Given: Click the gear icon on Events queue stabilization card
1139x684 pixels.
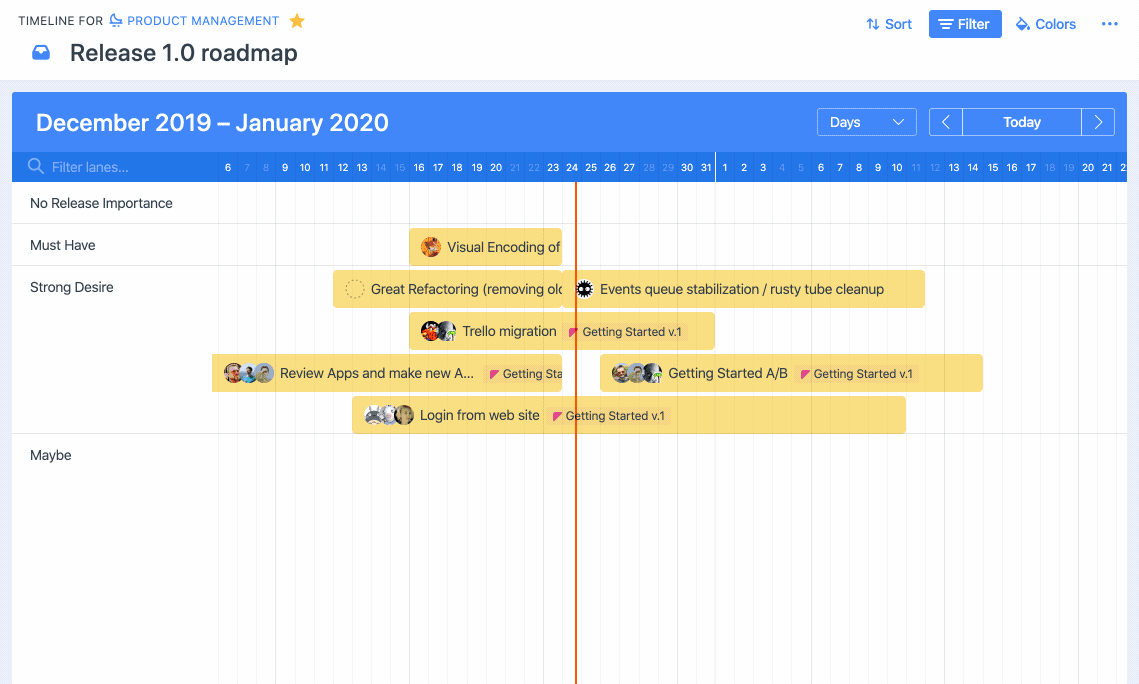Looking at the screenshot, I should coord(584,288).
